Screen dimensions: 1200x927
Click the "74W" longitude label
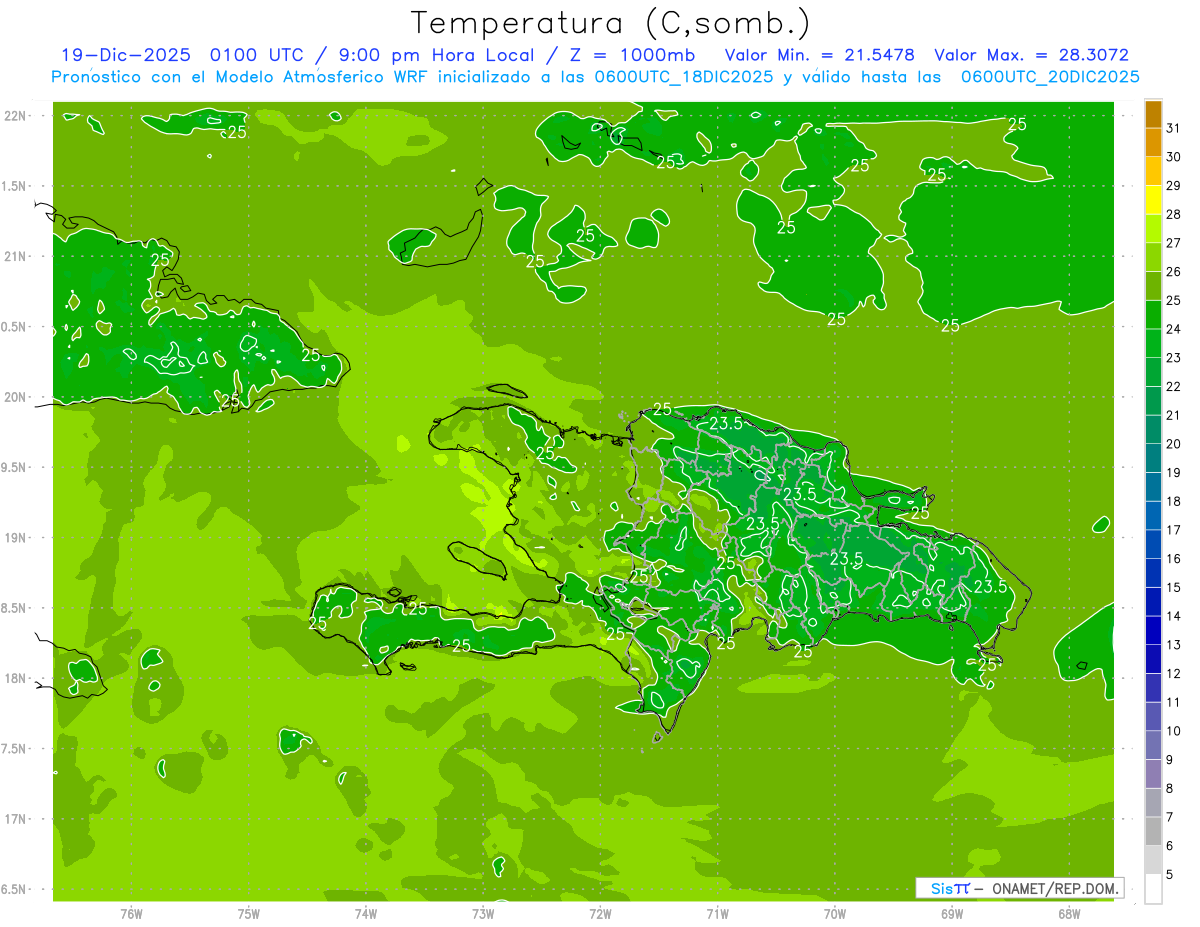pos(366,913)
